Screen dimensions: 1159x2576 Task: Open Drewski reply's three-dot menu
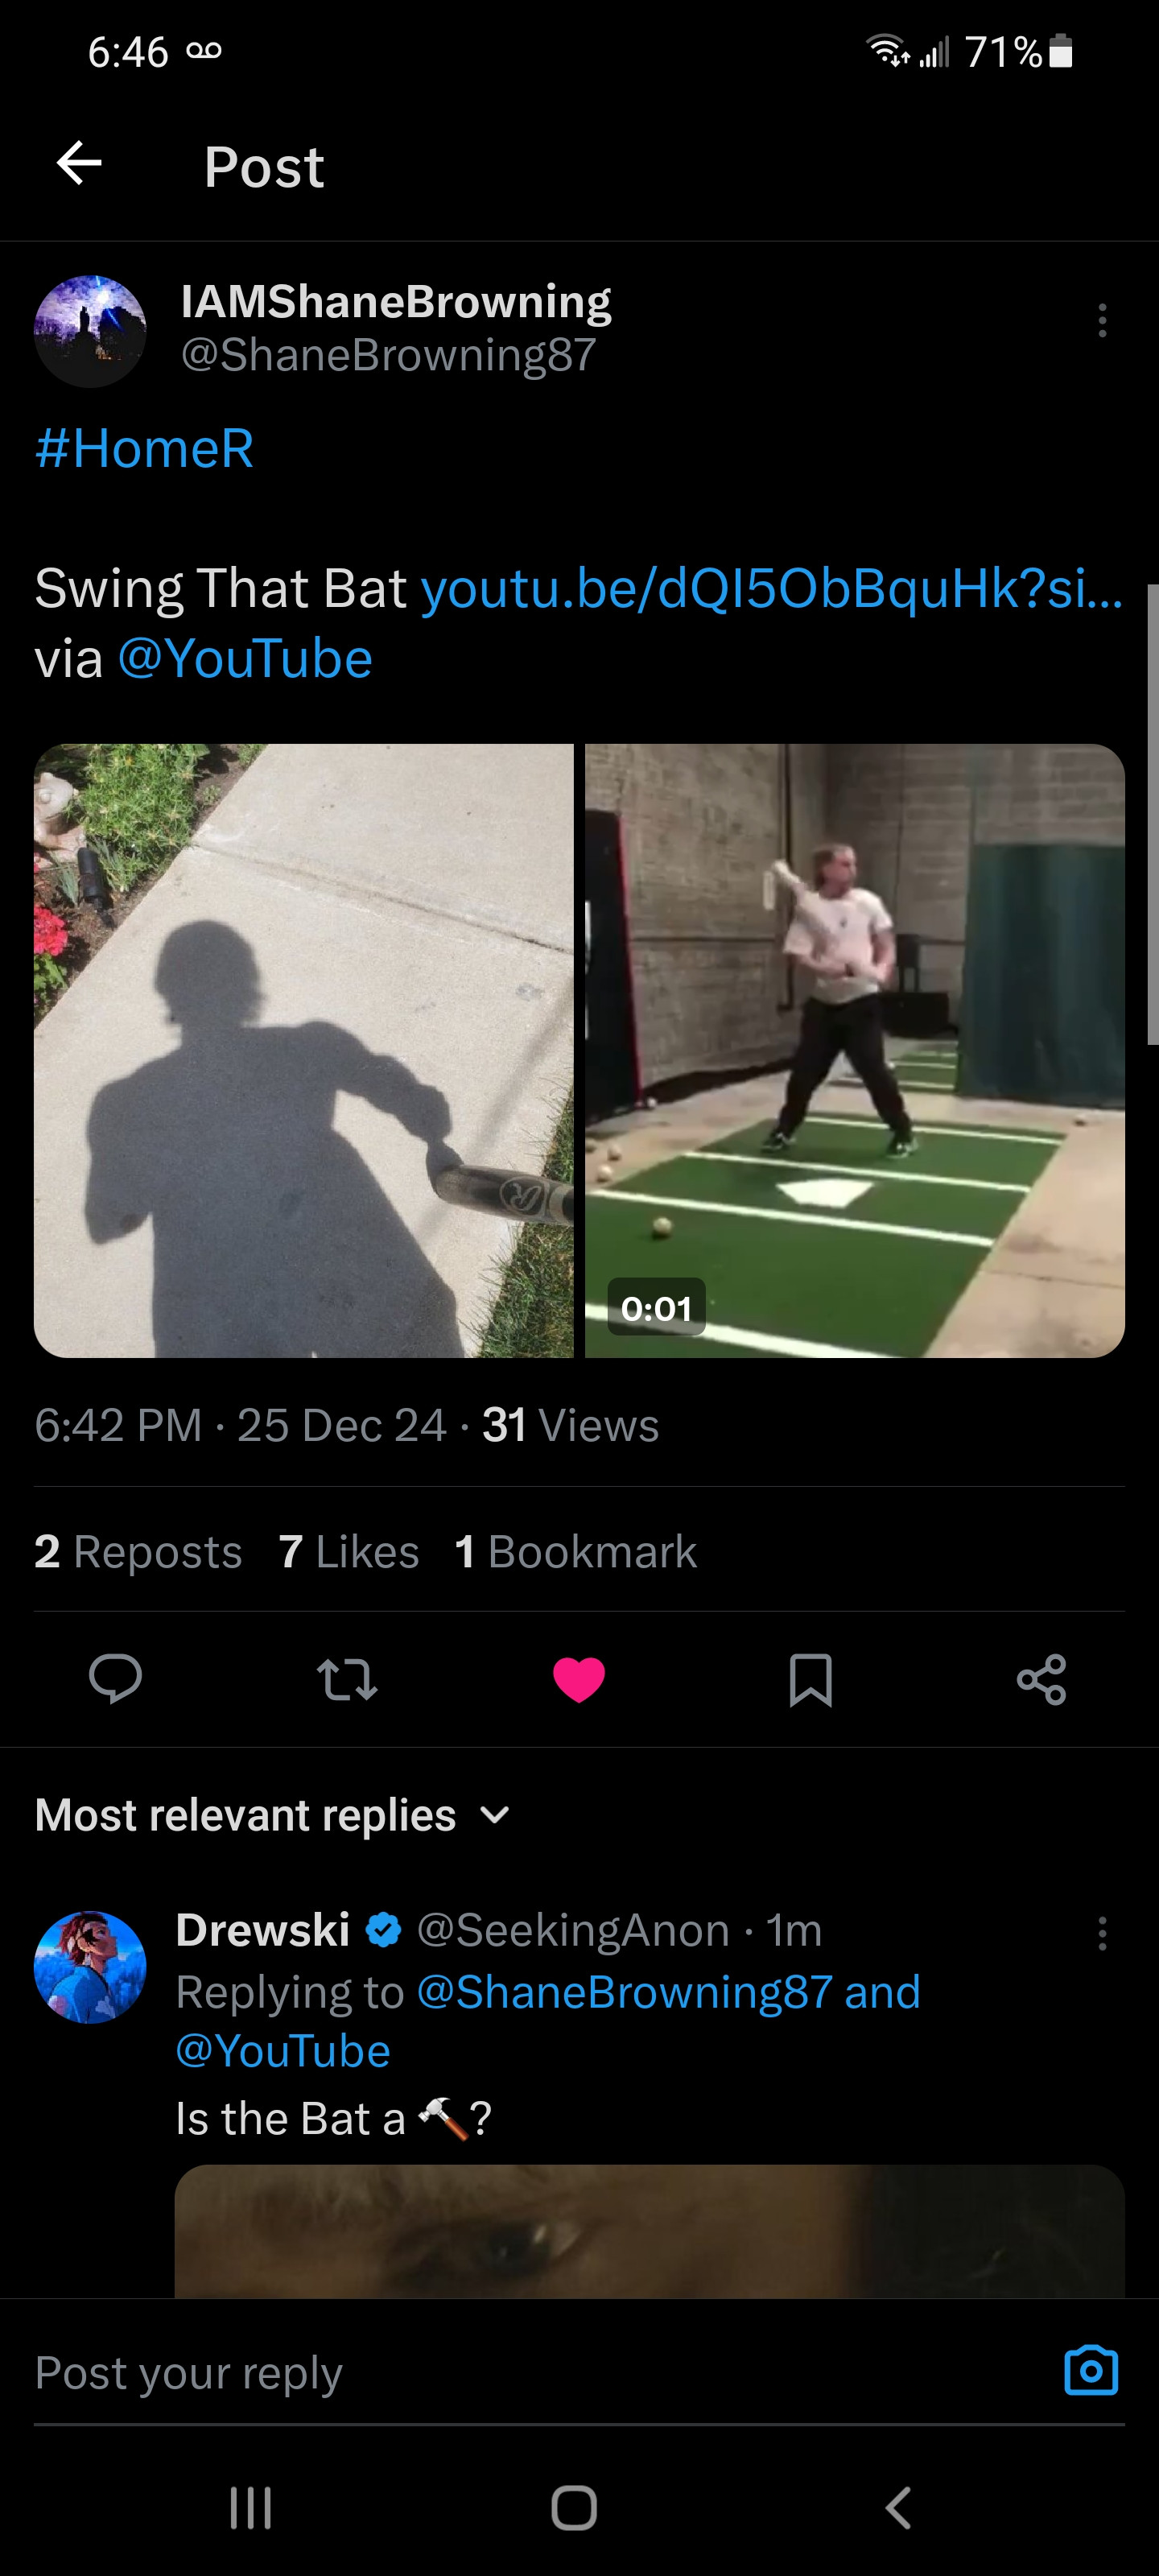pyautogui.click(x=1102, y=1934)
